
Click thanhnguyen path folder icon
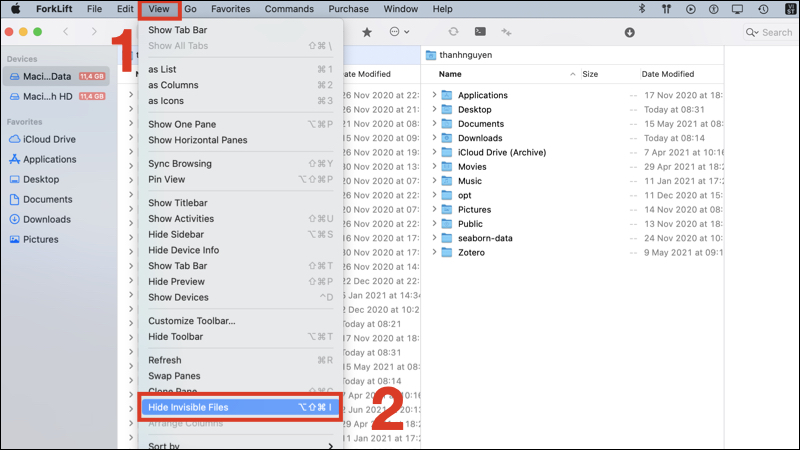pyautogui.click(x=431, y=55)
